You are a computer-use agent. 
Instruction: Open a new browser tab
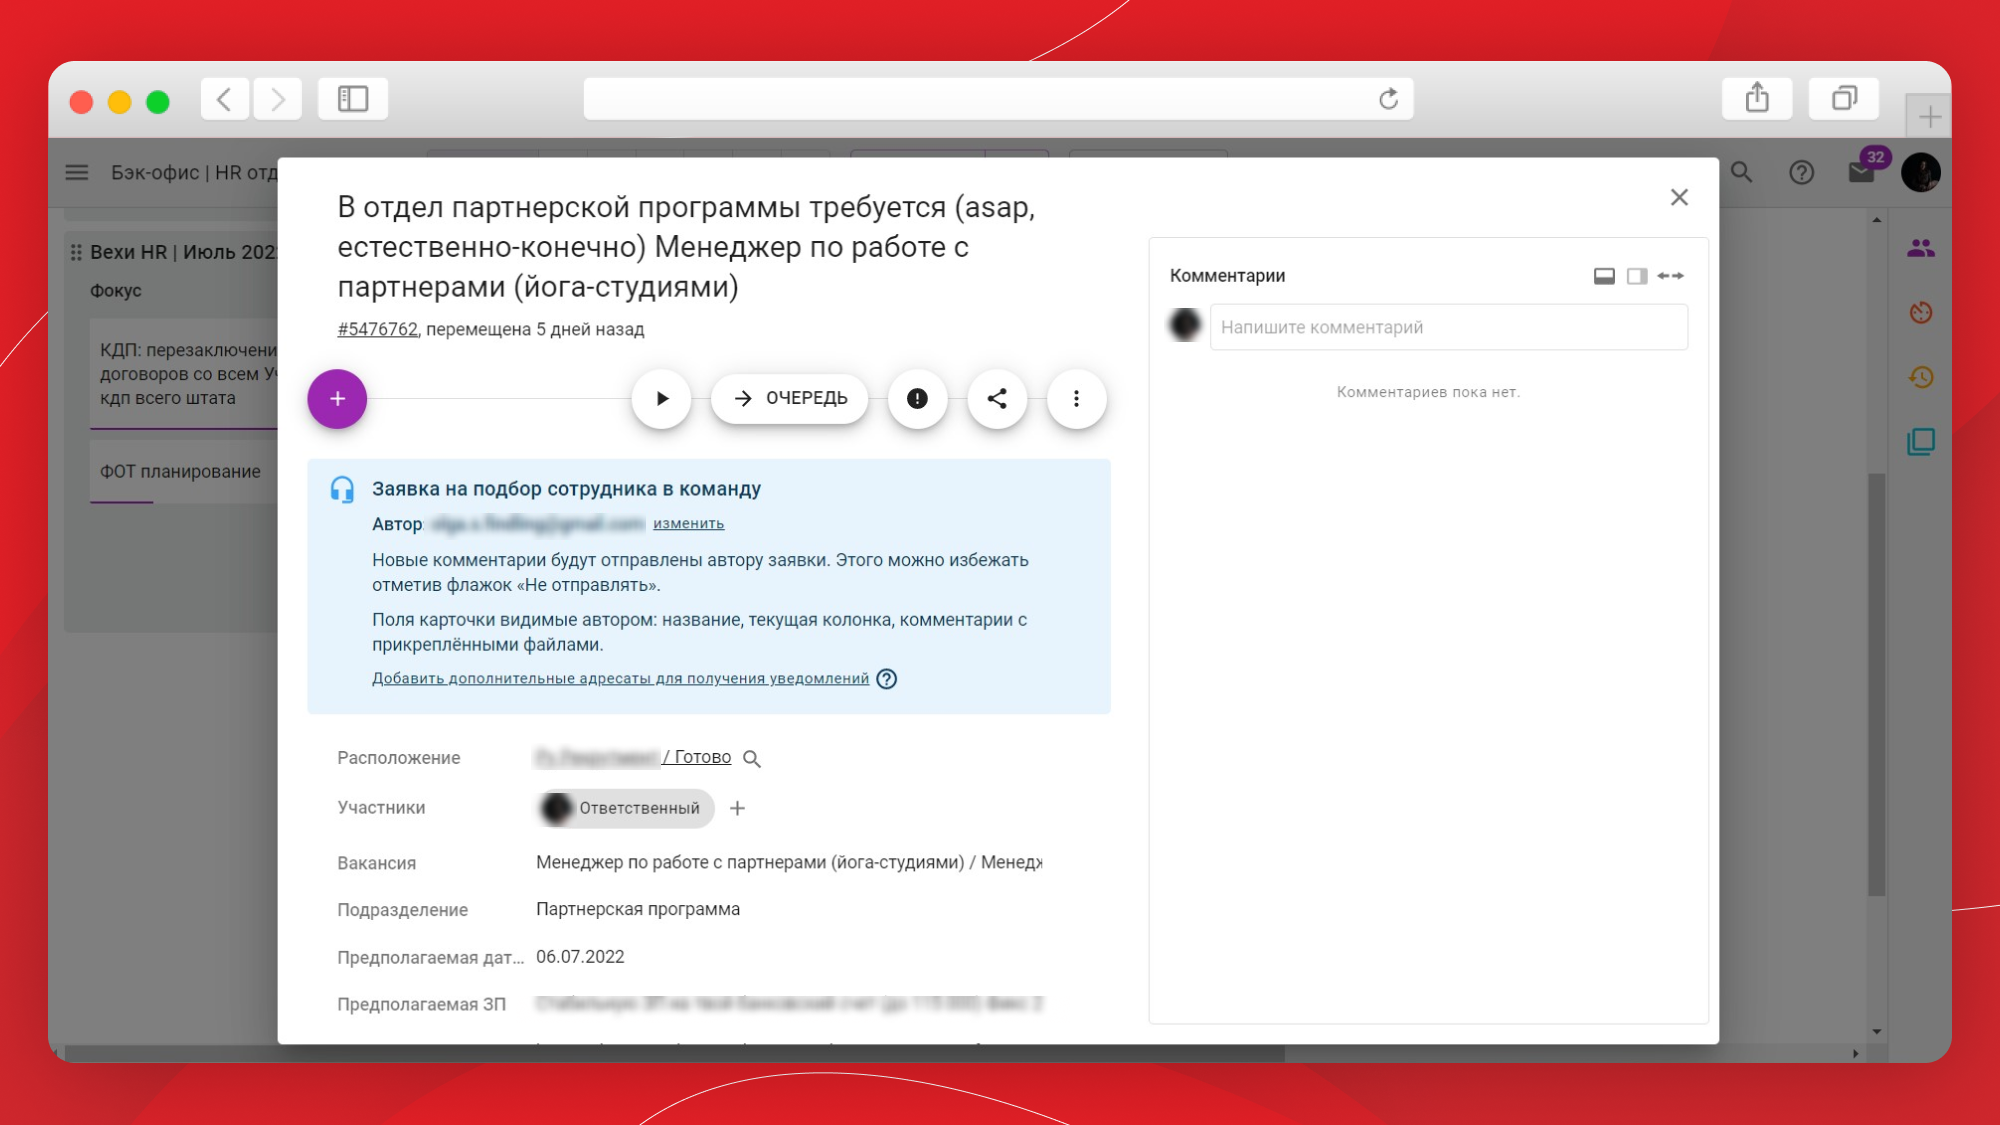click(x=1929, y=117)
